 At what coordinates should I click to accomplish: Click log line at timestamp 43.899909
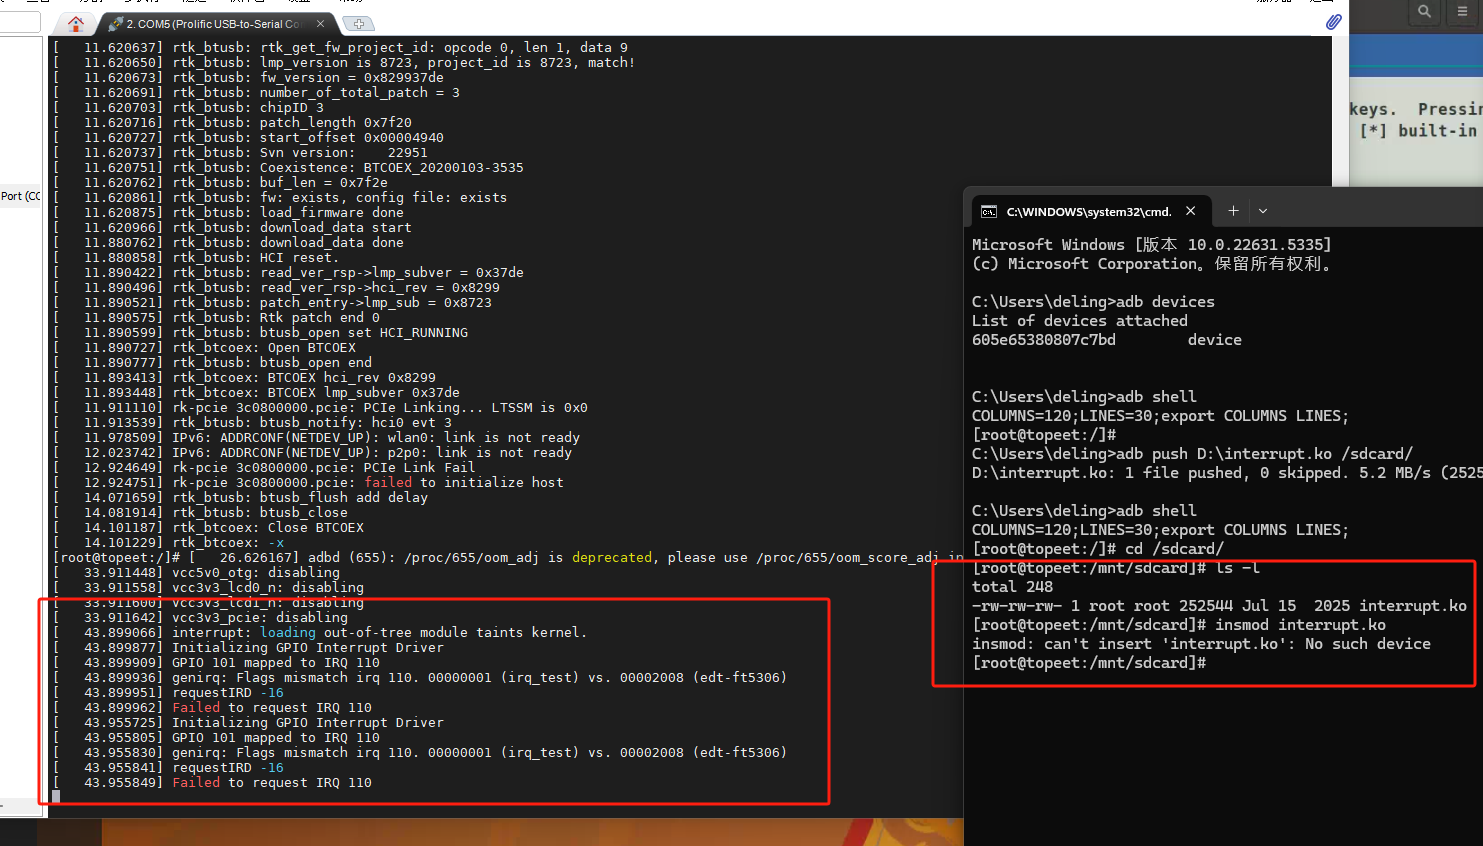point(216,663)
